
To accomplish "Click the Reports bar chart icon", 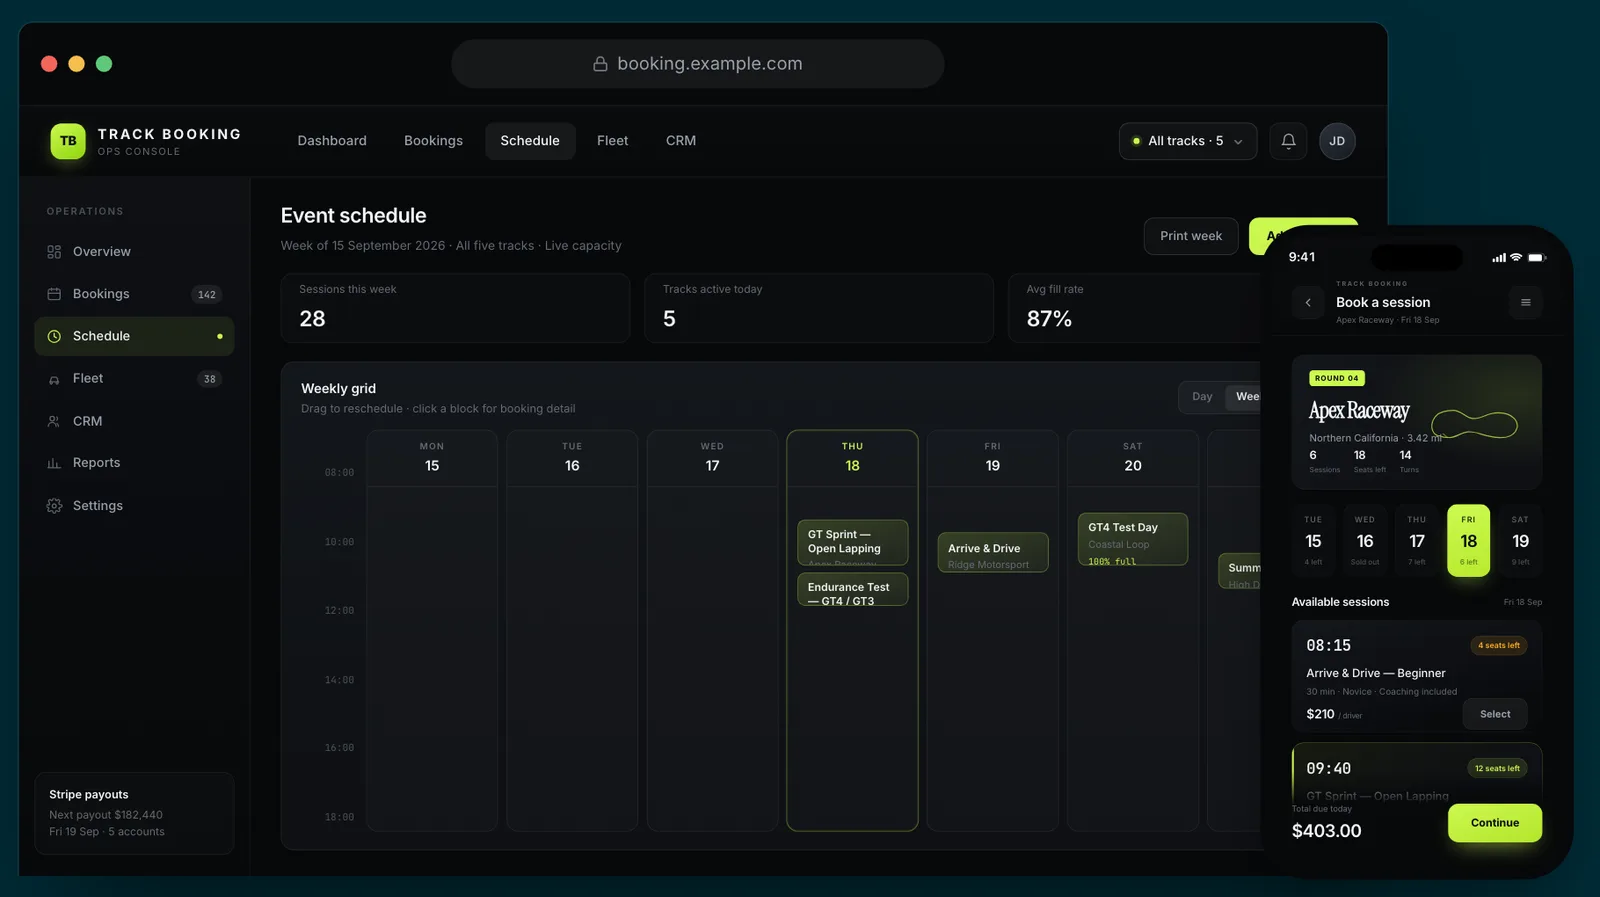I will pyautogui.click(x=54, y=463).
